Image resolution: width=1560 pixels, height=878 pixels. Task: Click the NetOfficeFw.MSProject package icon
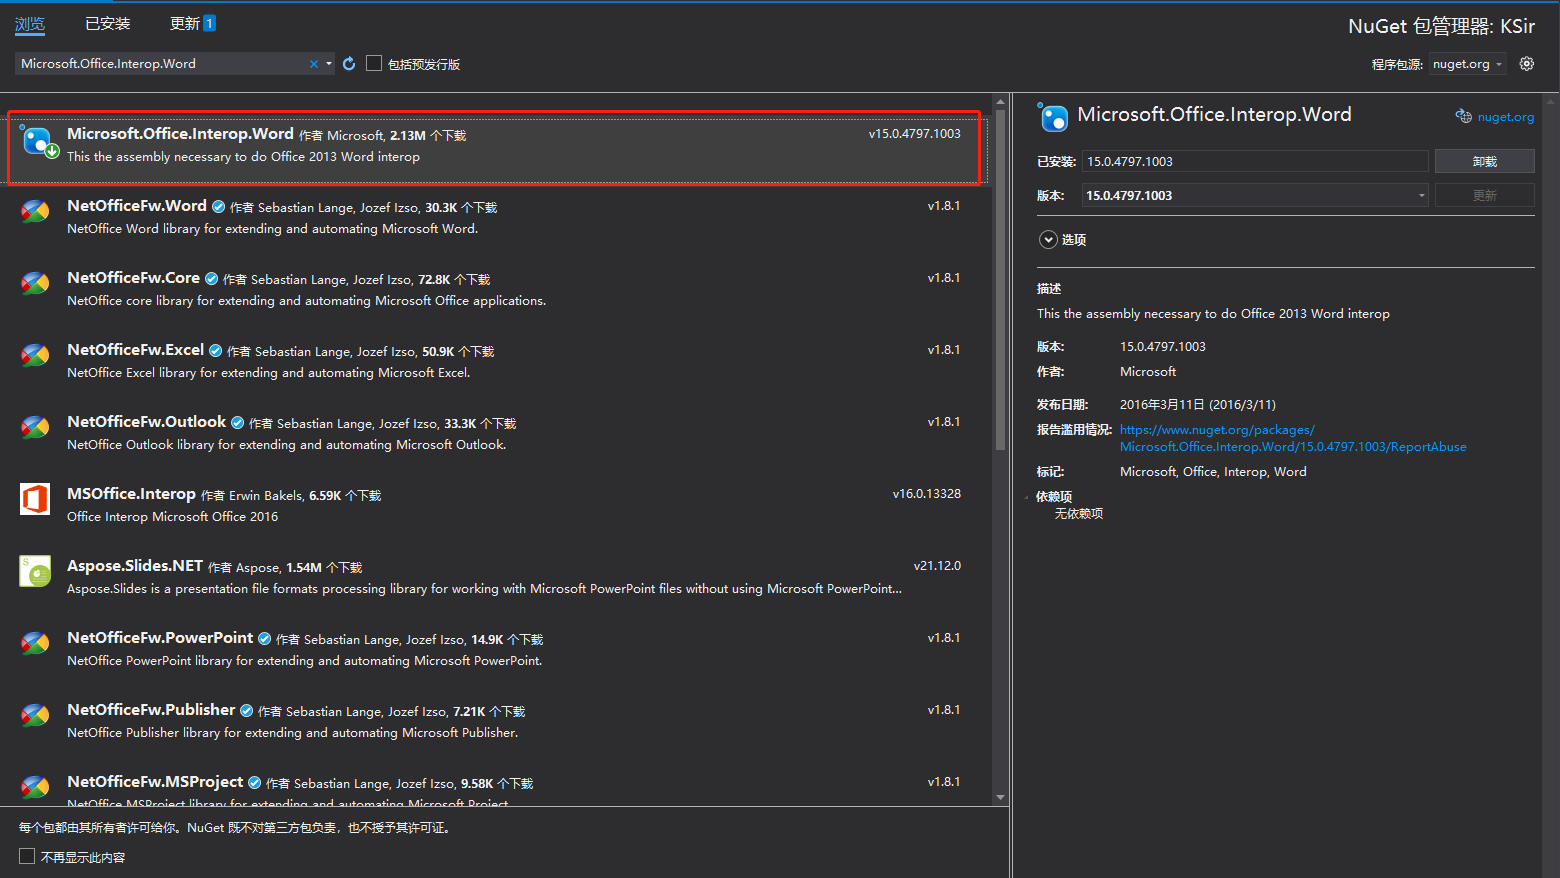35,788
